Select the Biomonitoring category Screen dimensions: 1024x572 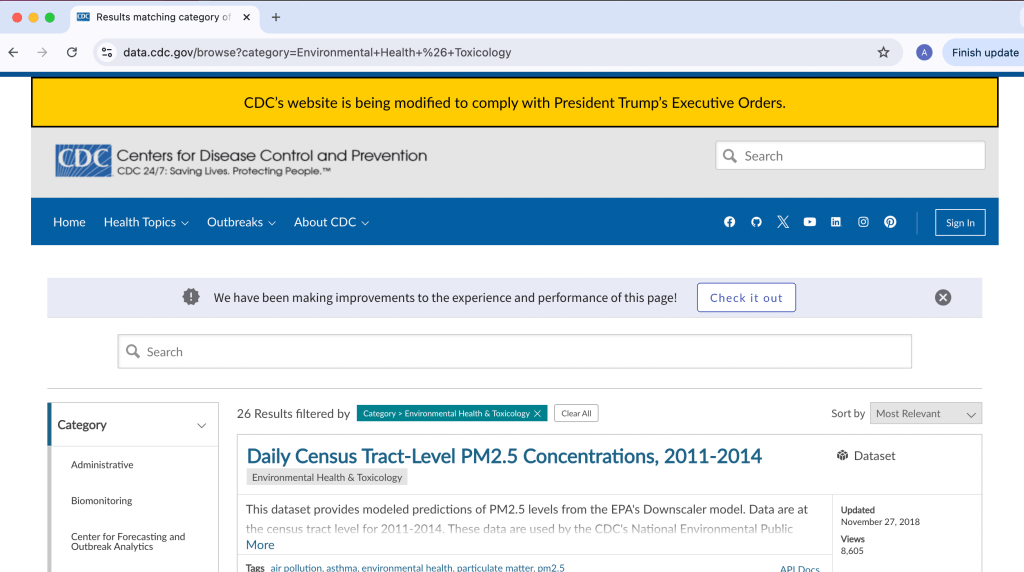click(101, 501)
